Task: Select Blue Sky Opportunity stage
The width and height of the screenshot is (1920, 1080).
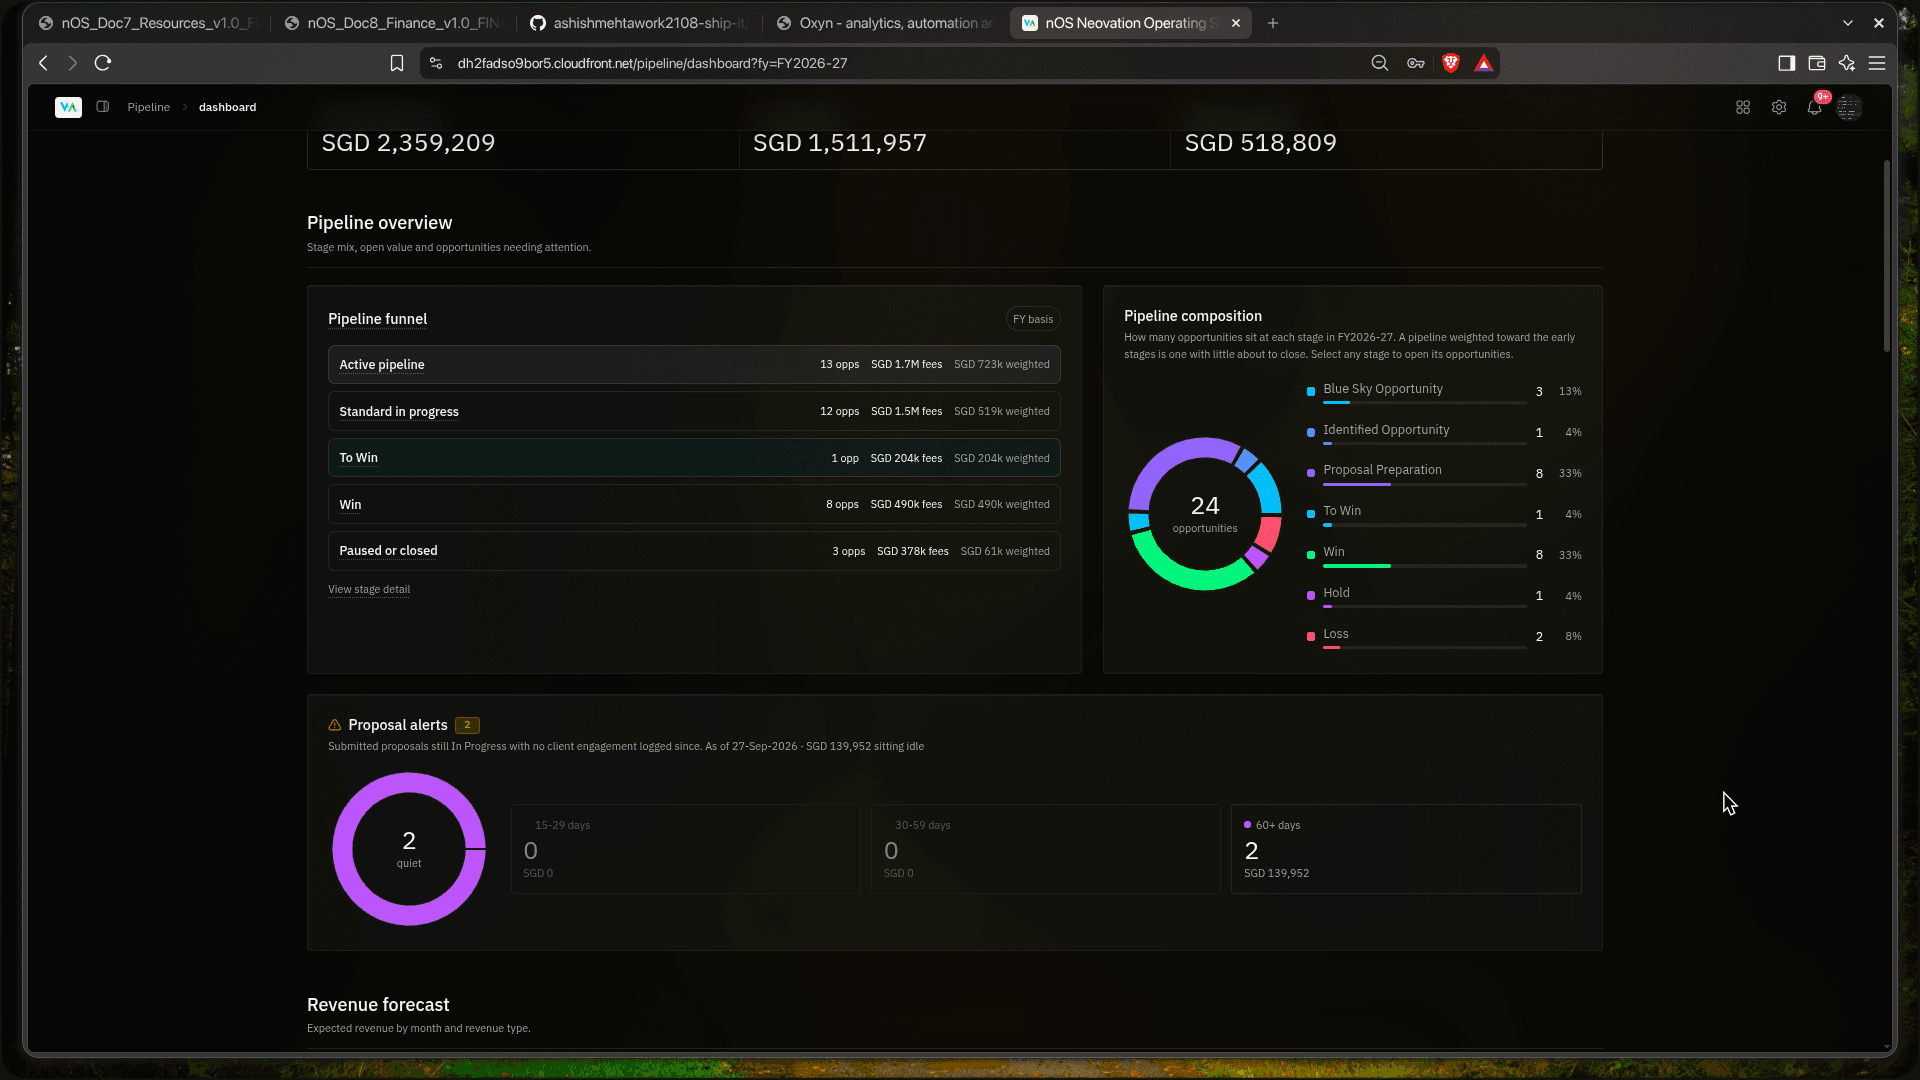Action: pos(1444,391)
